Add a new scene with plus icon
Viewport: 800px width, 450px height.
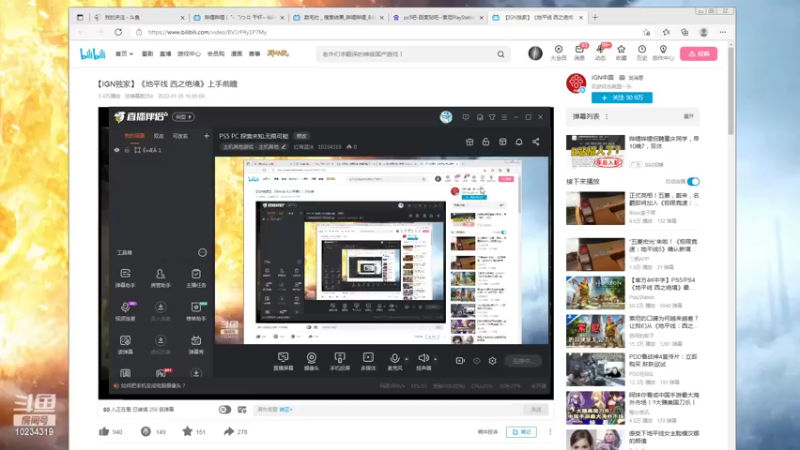coord(206,136)
